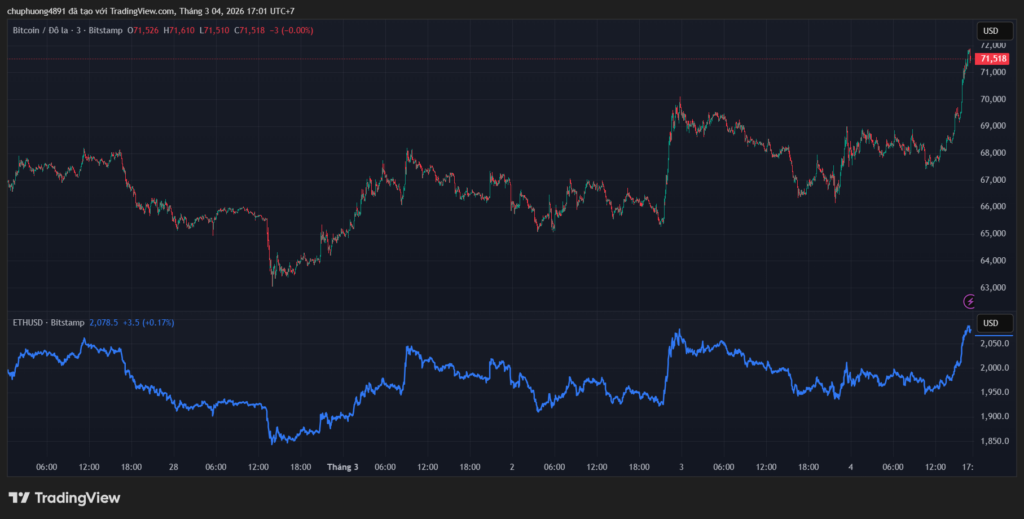1024x519 pixels.
Task: Select the ETHUSD Bitstamp legend title
Action: point(47,323)
